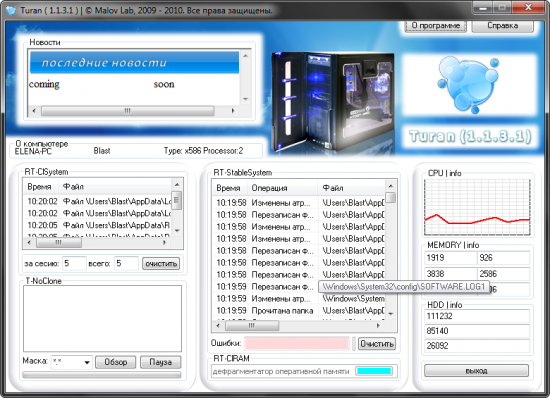
Task: Minimize the Turan window
Action: click(483, 7)
